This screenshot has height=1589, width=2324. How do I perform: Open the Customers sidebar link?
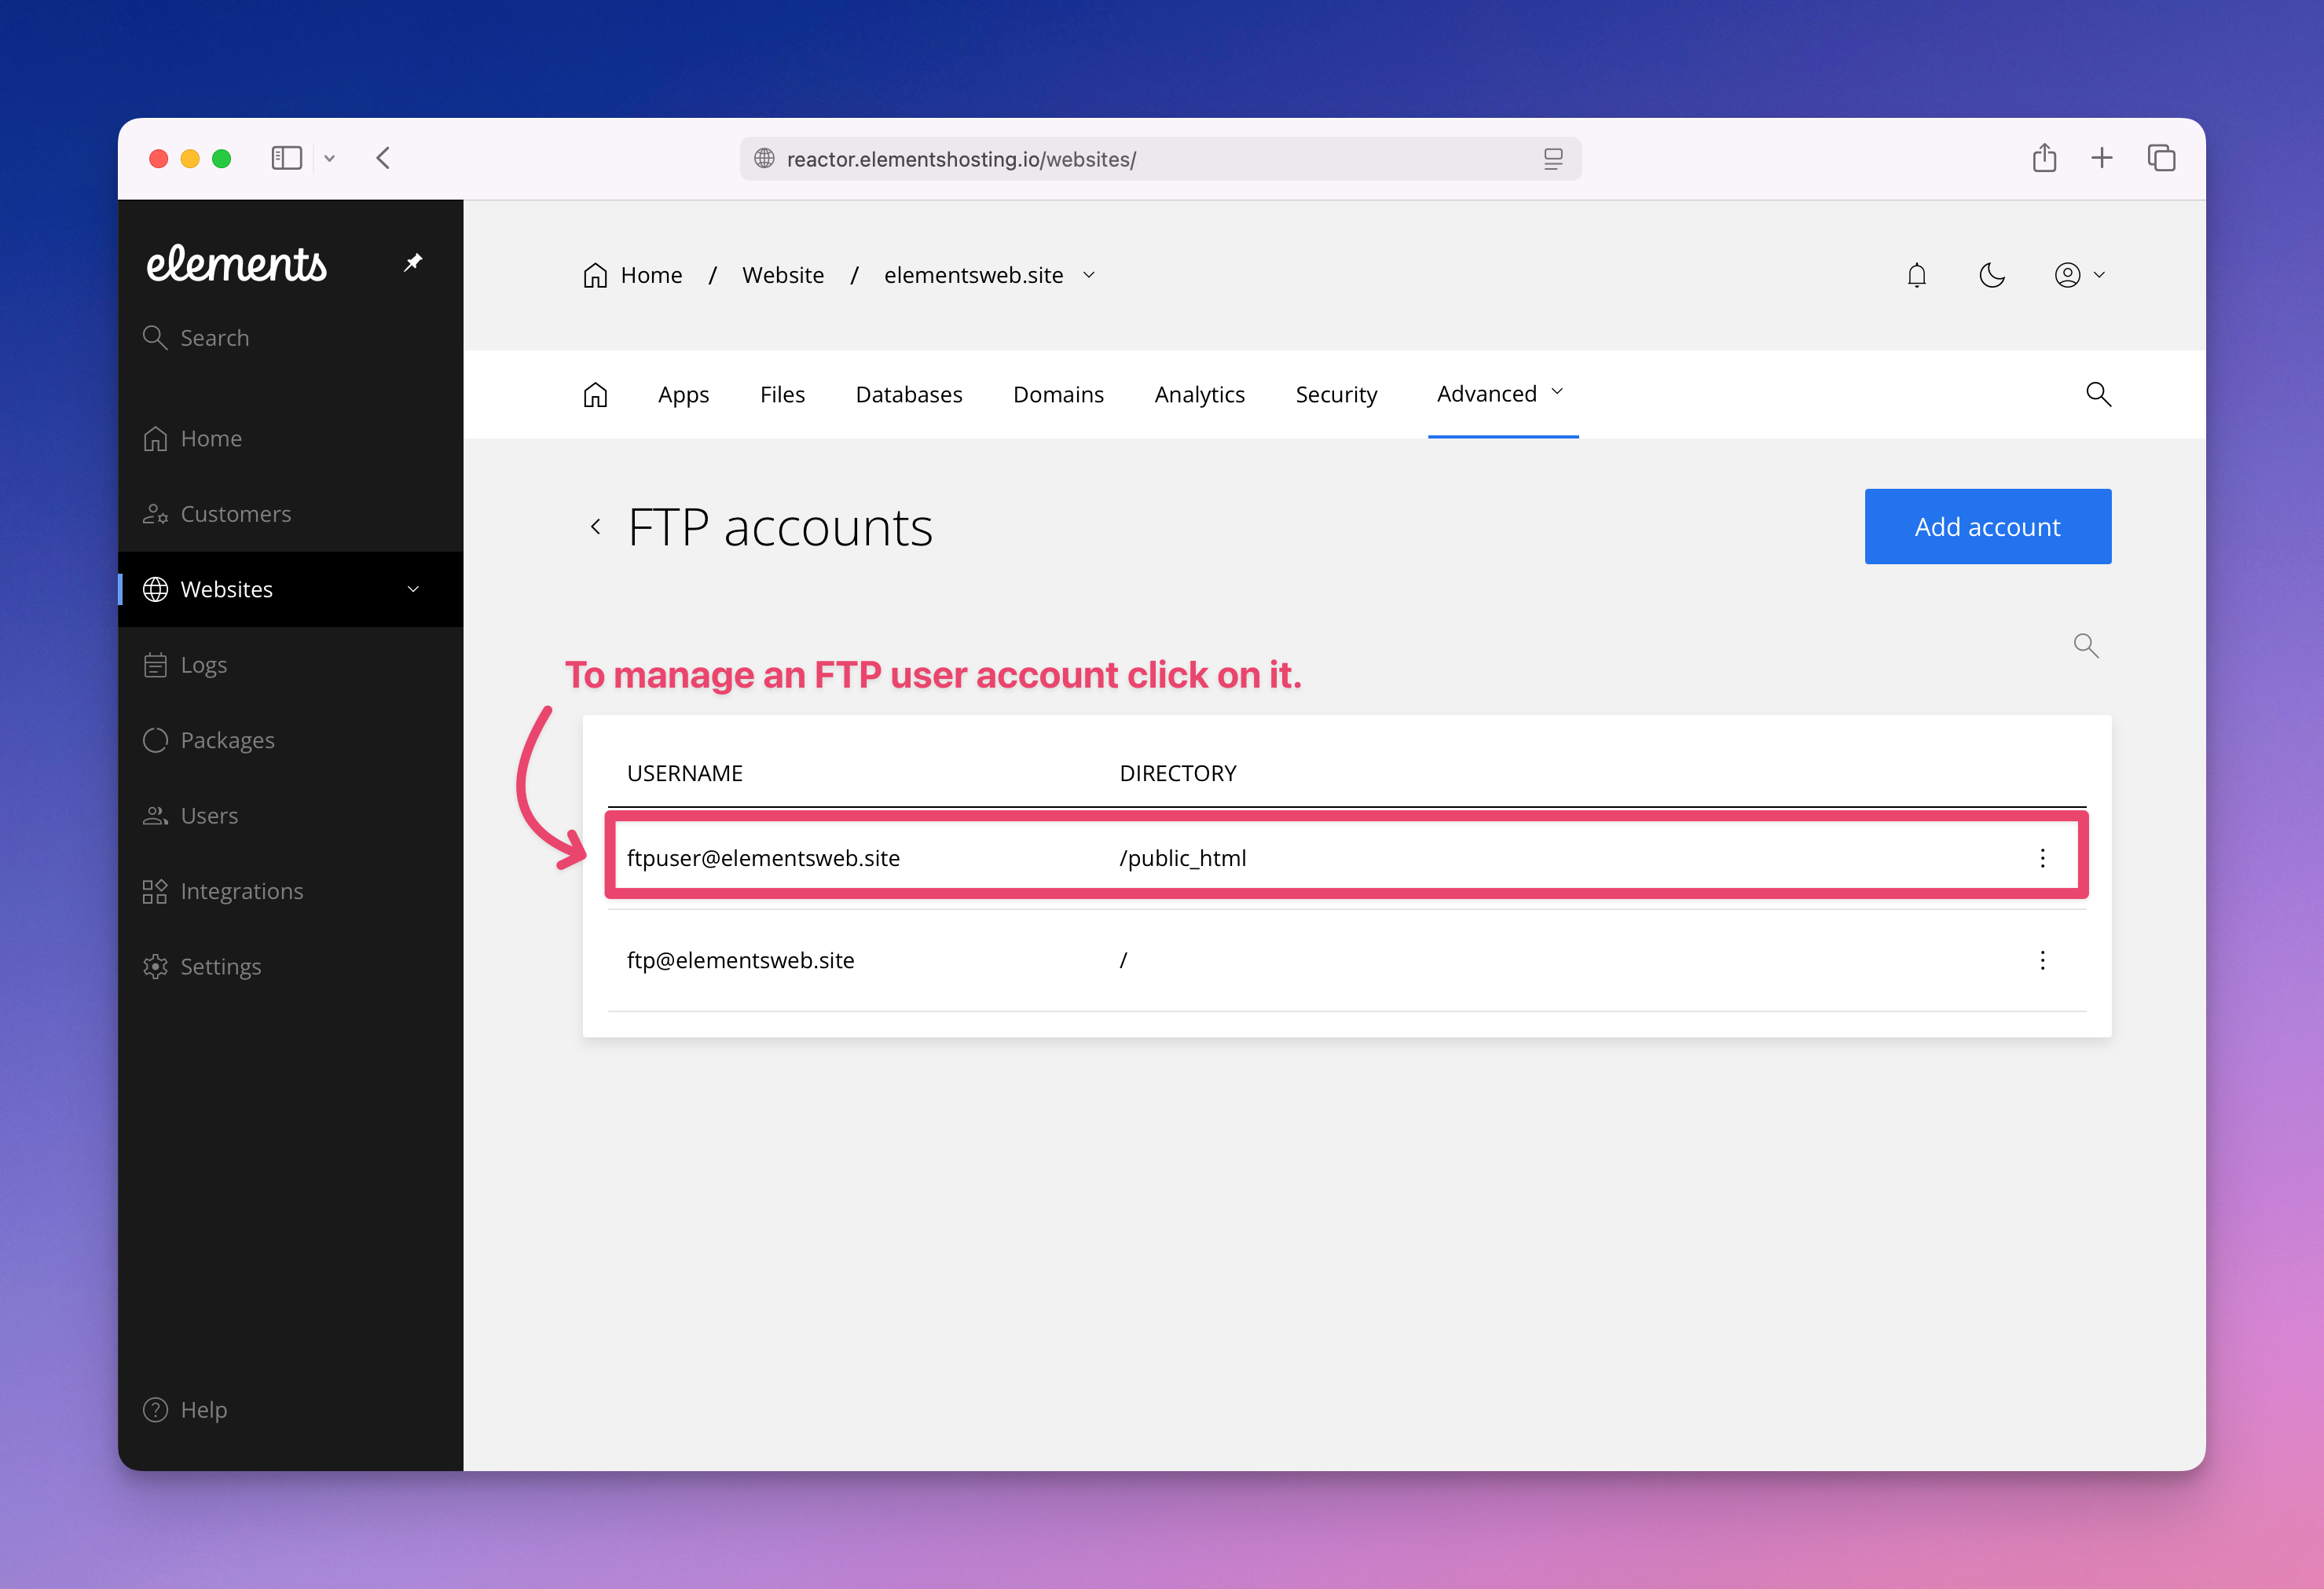[x=235, y=514]
